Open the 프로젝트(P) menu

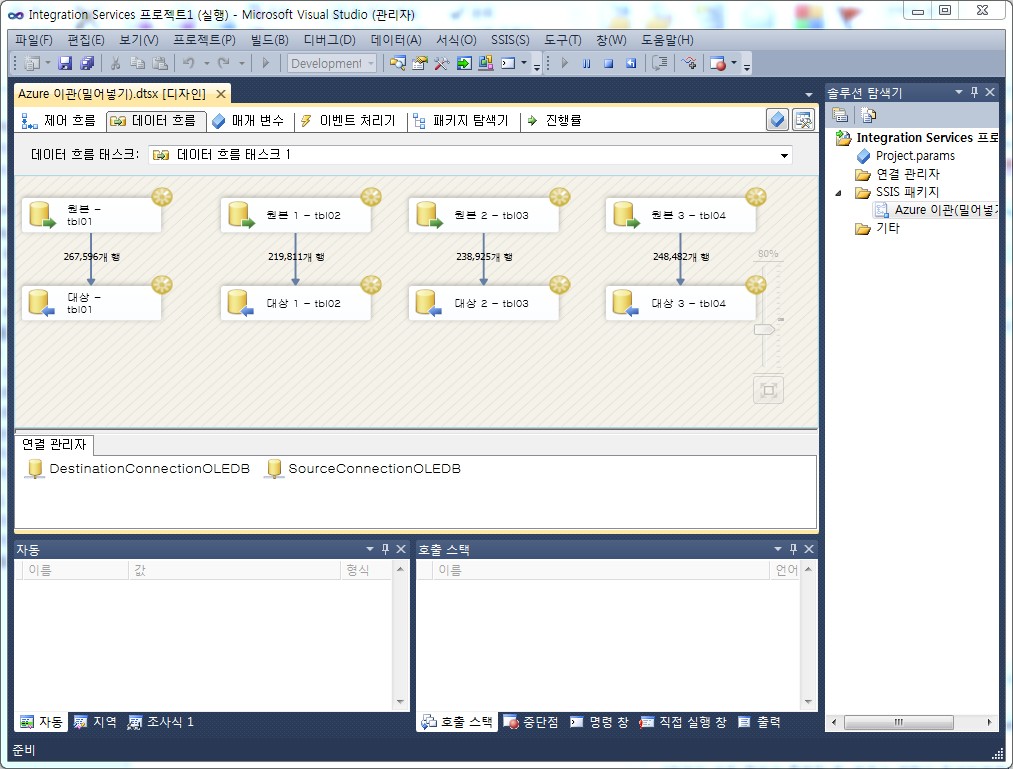tap(204, 40)
